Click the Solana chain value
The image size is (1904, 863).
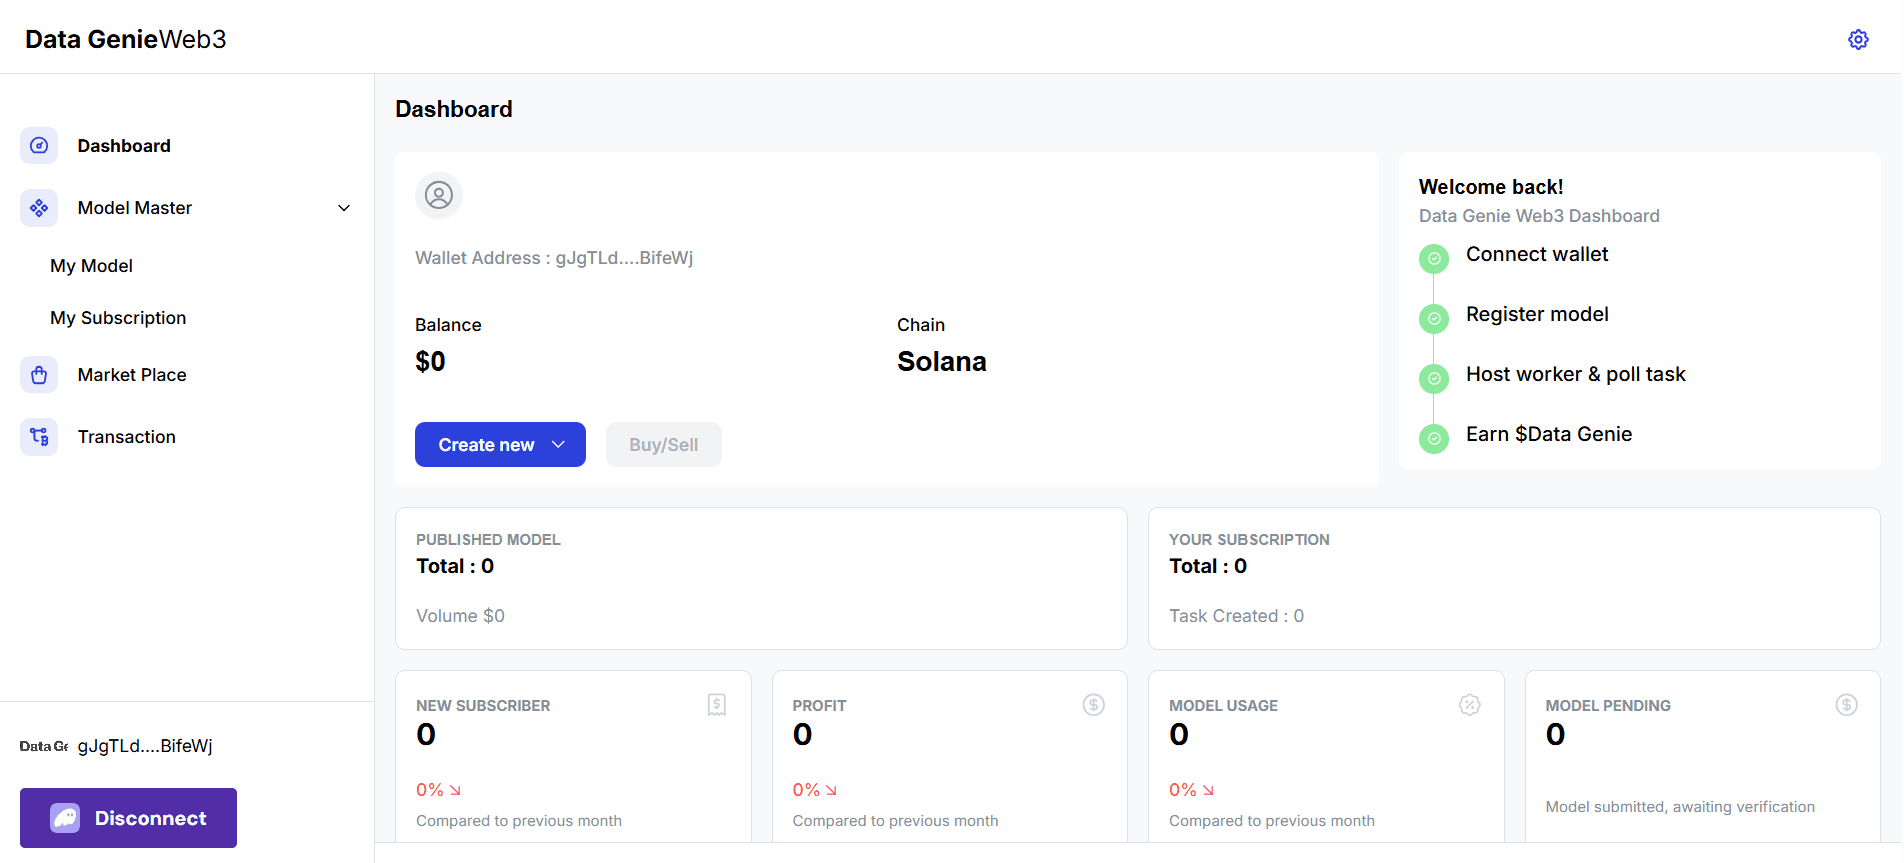pyautogui.click(x=942, y=361)
